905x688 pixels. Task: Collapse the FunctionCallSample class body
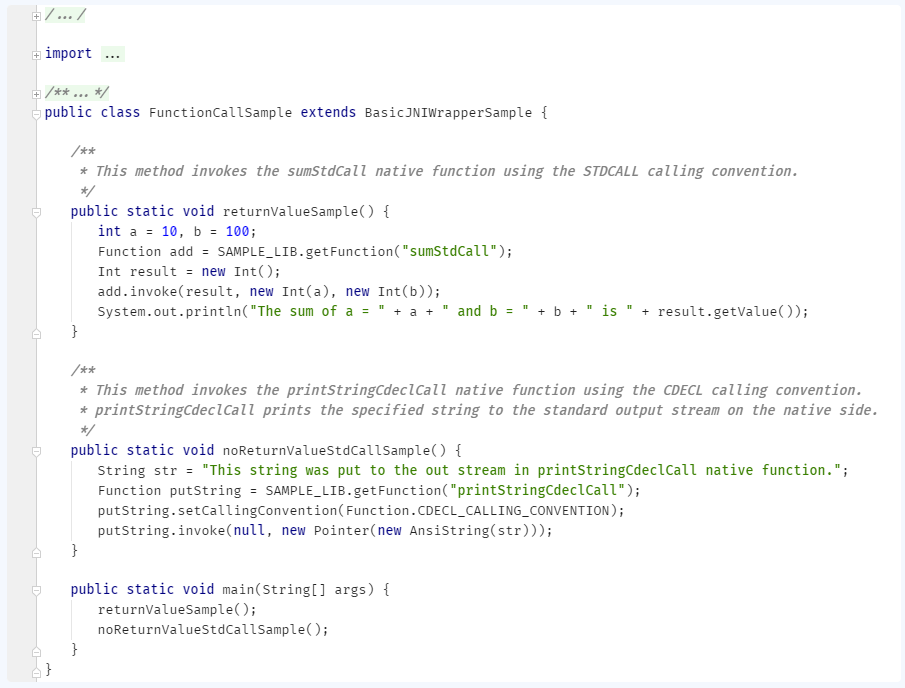tap(36, 114)
